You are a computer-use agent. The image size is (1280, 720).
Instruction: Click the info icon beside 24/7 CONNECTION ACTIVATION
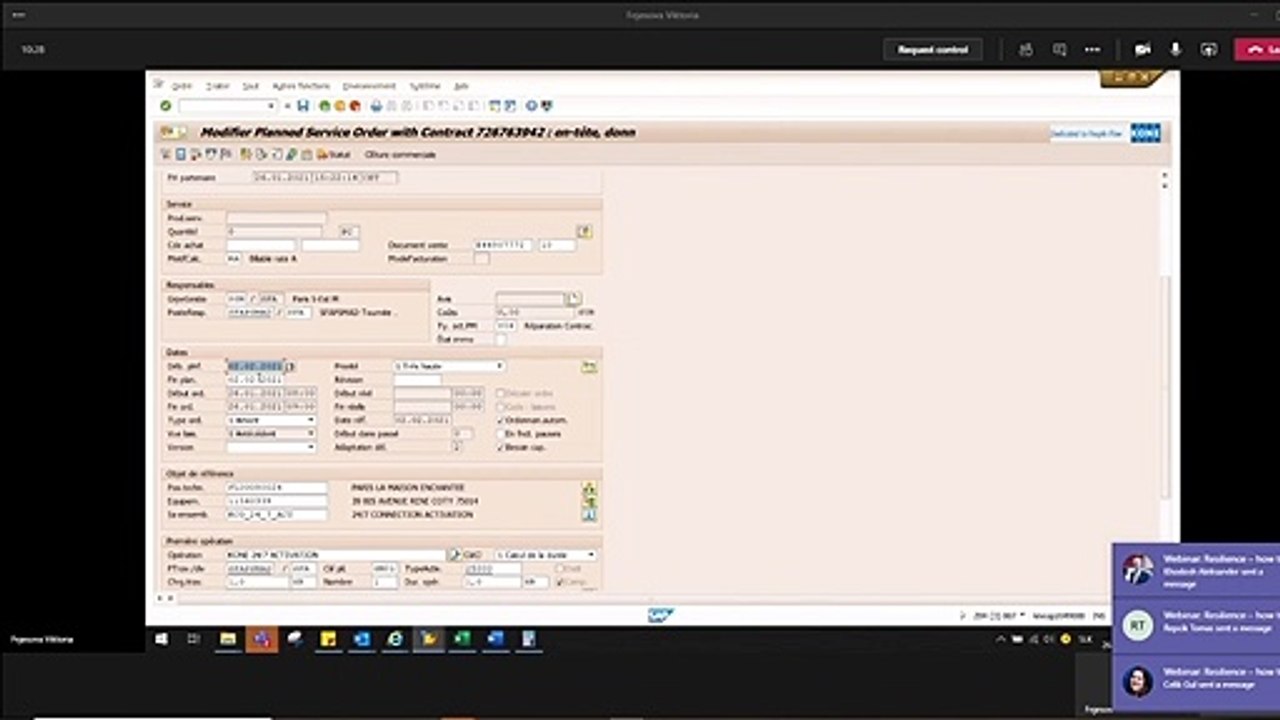coord(589,514)
